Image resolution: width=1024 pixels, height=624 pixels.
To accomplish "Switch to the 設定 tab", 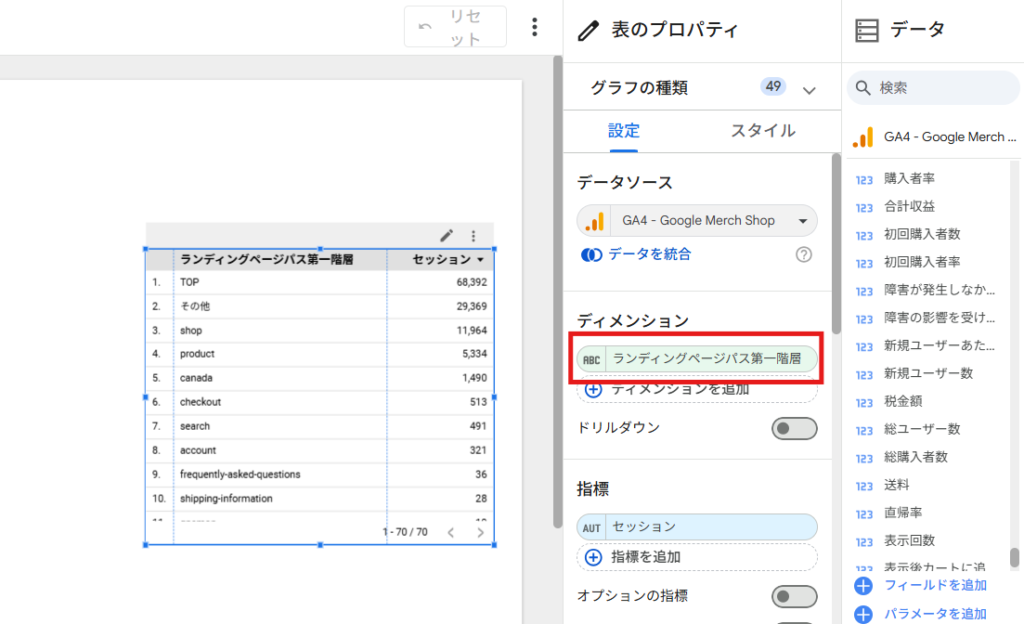I will (624, 131).
